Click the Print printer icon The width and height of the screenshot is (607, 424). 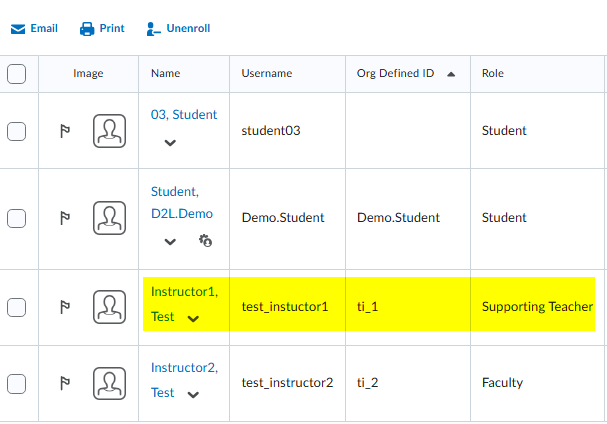click(87, 29)
